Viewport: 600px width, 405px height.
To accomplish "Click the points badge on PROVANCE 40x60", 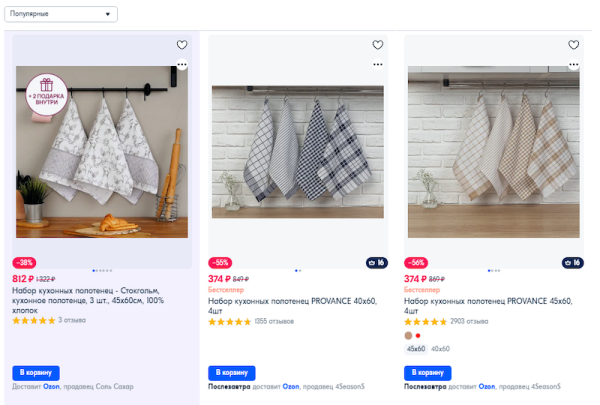I will (x=376, y=263).
